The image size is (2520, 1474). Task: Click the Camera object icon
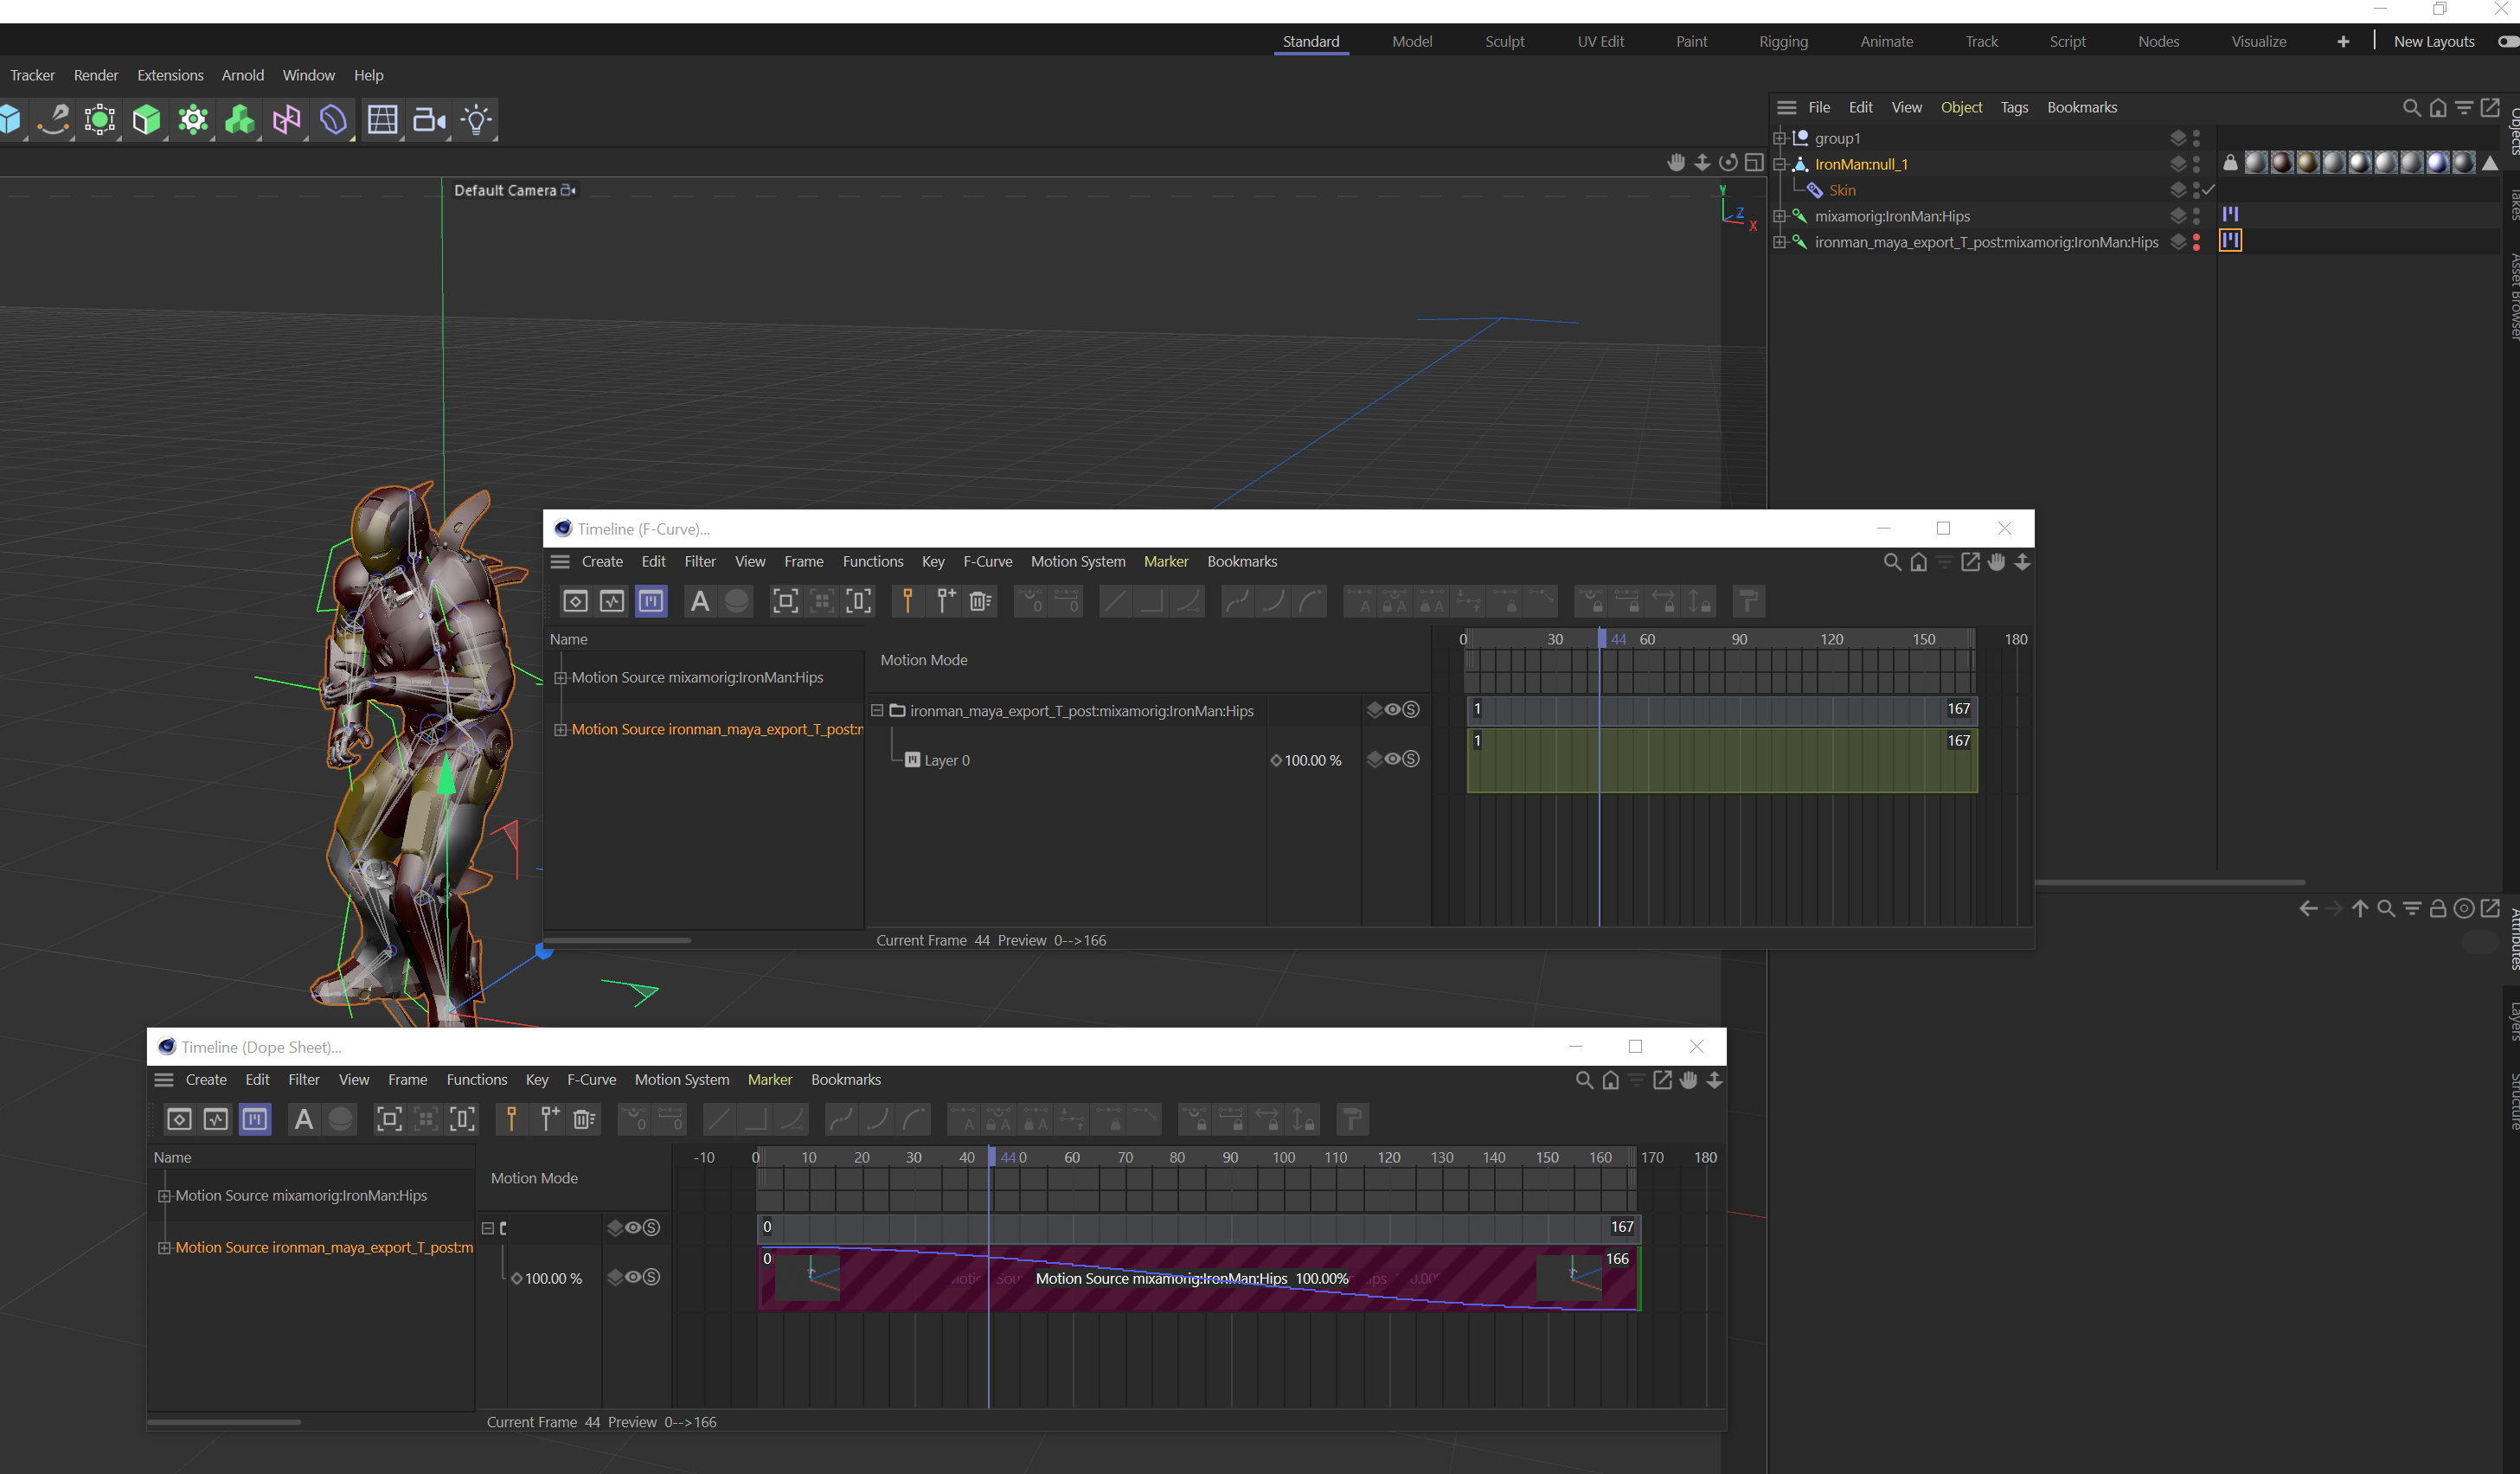428,120
